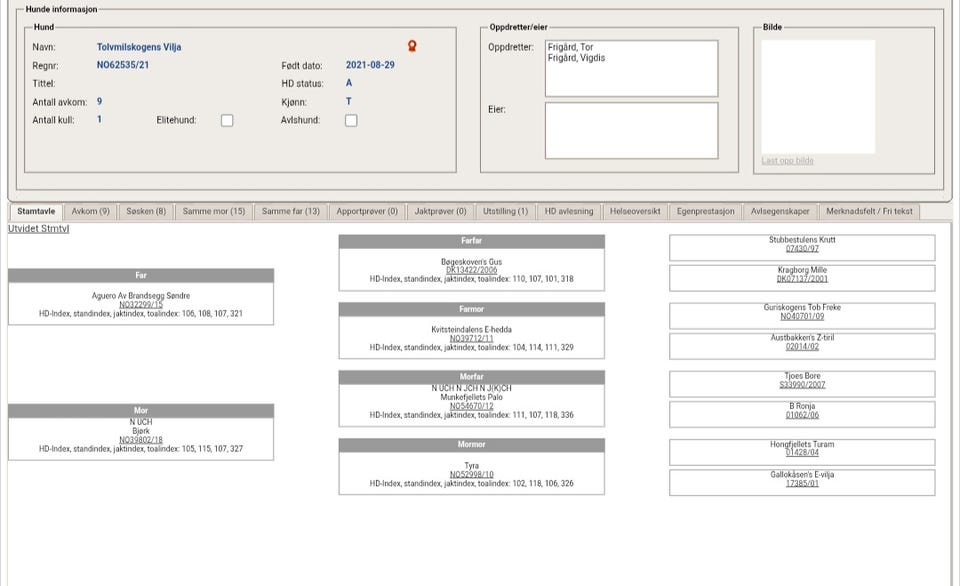Select the HD status value A

[349, 83]
